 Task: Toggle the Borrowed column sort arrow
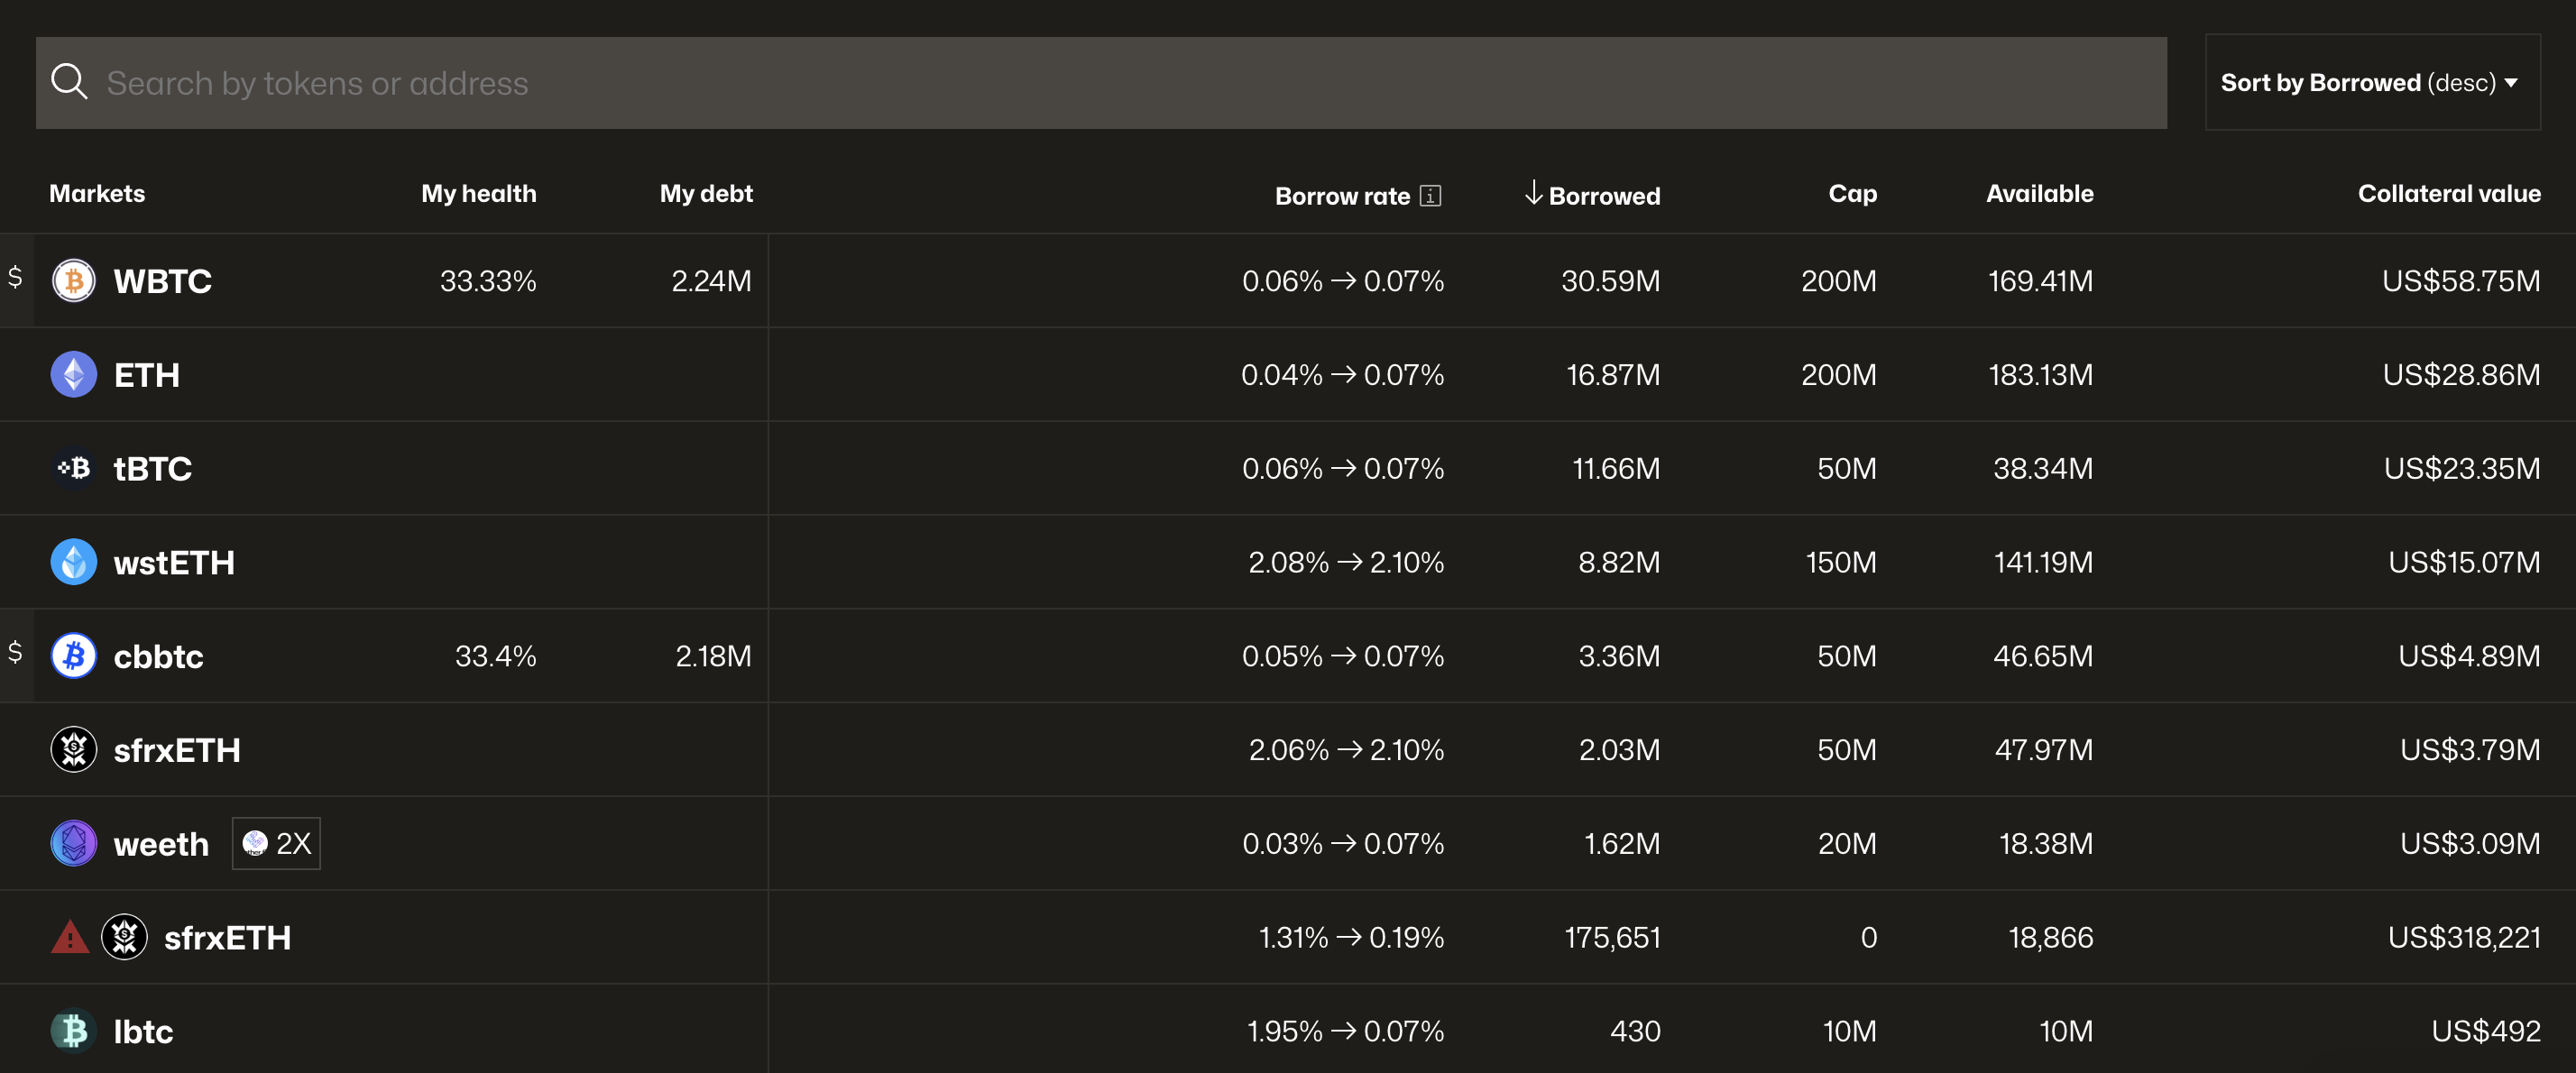[1533, 193]
